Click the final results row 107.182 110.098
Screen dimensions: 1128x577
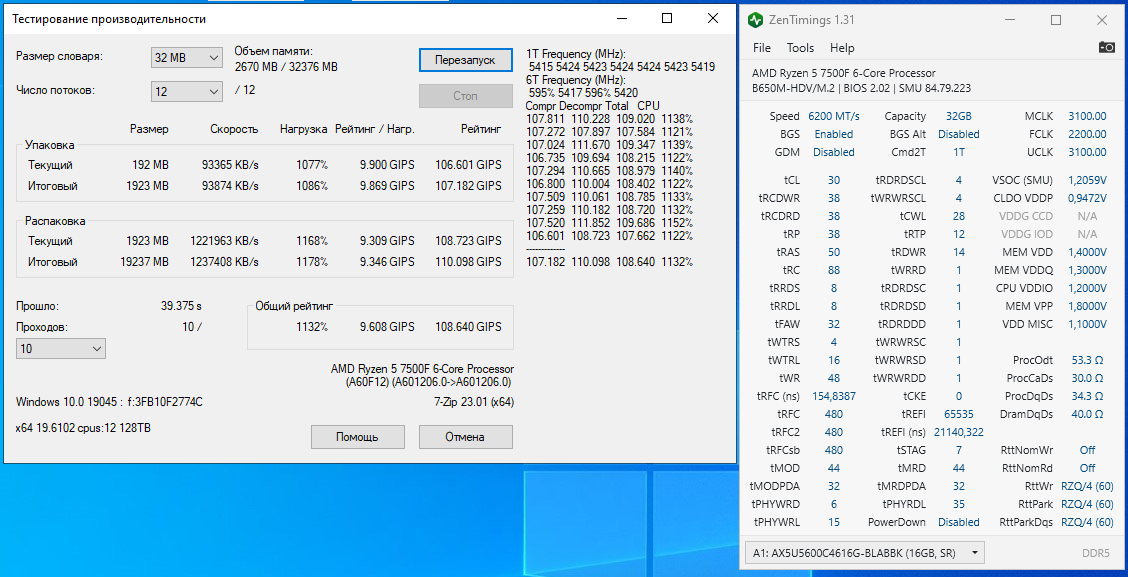610,261
